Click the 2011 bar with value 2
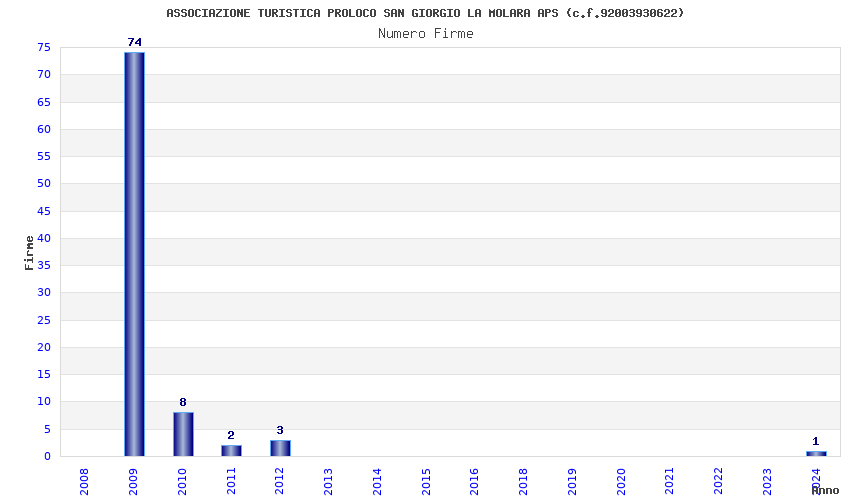This screenshot has height=500, width=850. coord(231,451)
